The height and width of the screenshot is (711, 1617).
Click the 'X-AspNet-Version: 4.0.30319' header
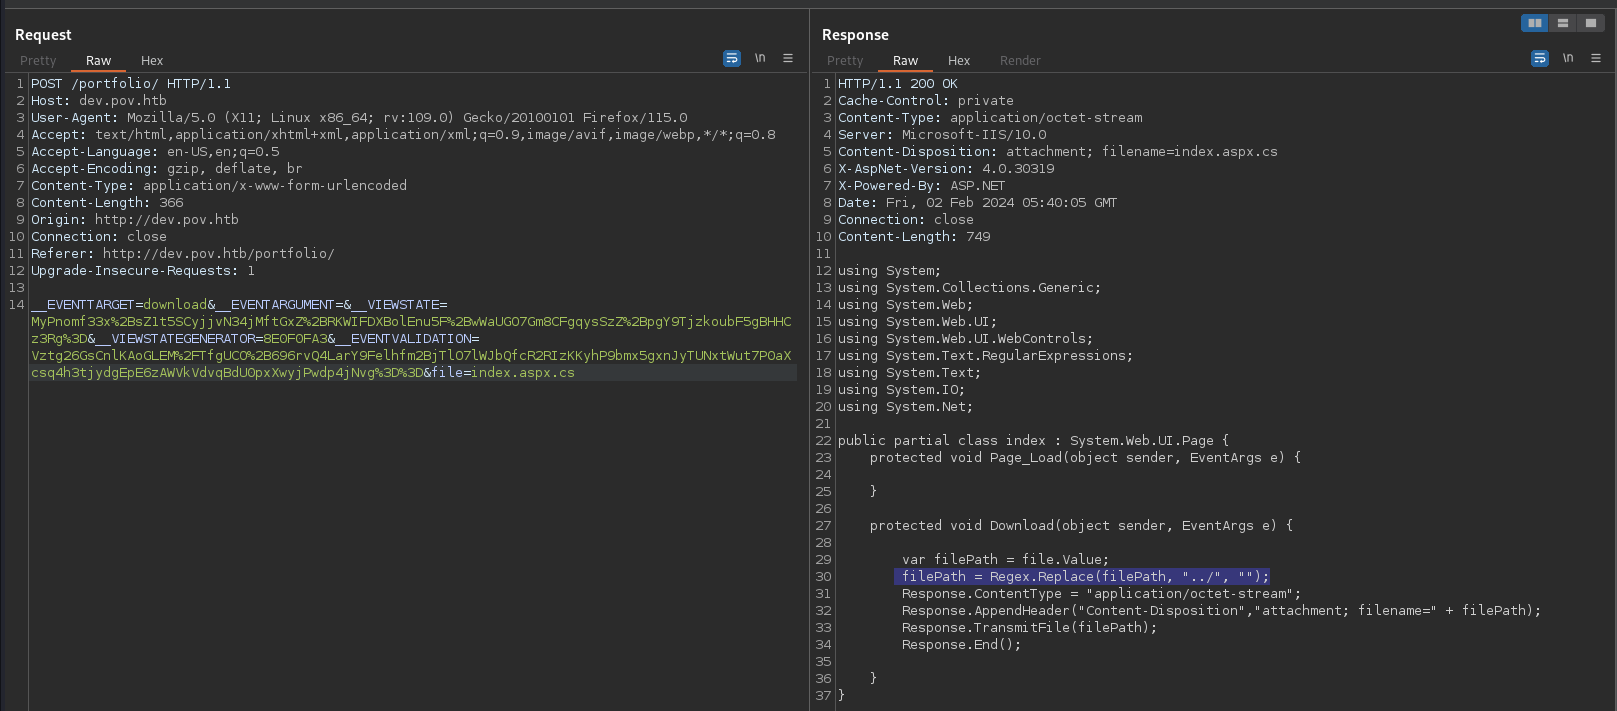pos(946,169)
